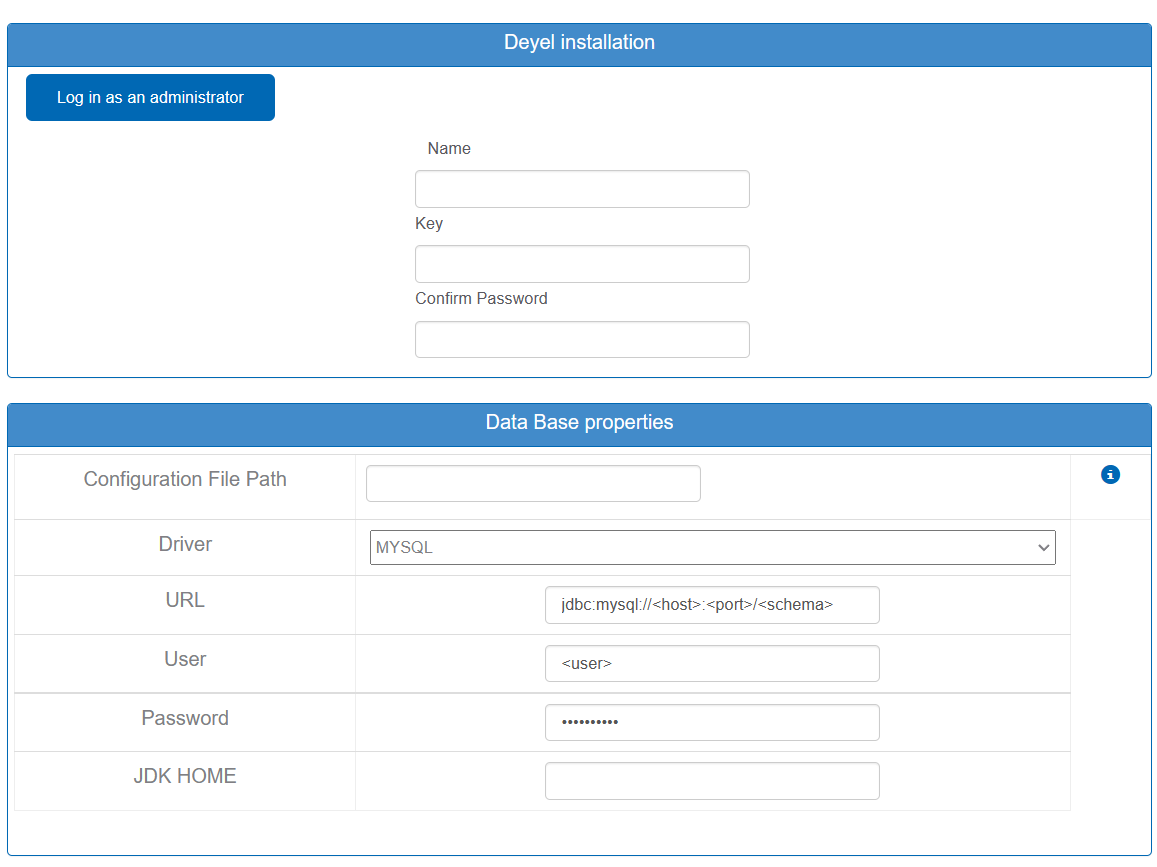Screen dimensions: 1157x867
Task: Click into the Key text box
Action: 582,264
